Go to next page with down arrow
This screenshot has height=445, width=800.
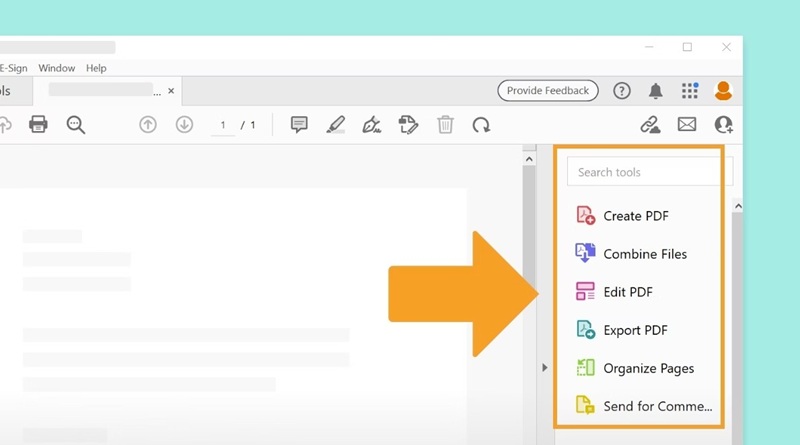point(184,125)
